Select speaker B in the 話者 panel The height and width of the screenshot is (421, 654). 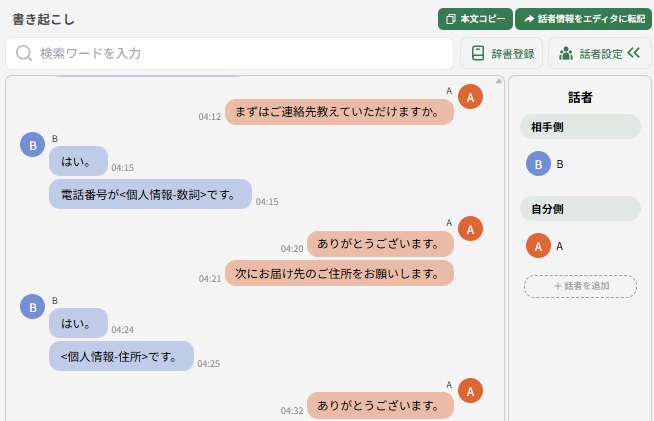coord(545,164)
